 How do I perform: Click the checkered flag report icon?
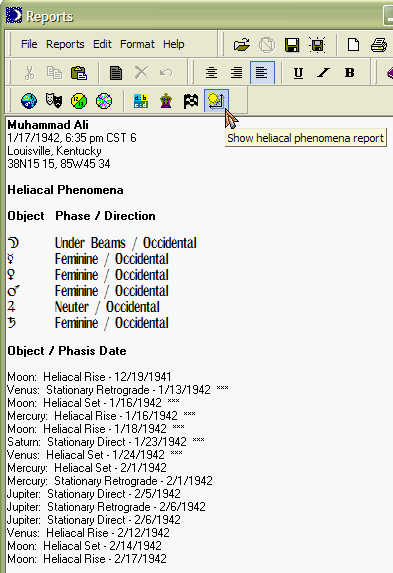191,101
